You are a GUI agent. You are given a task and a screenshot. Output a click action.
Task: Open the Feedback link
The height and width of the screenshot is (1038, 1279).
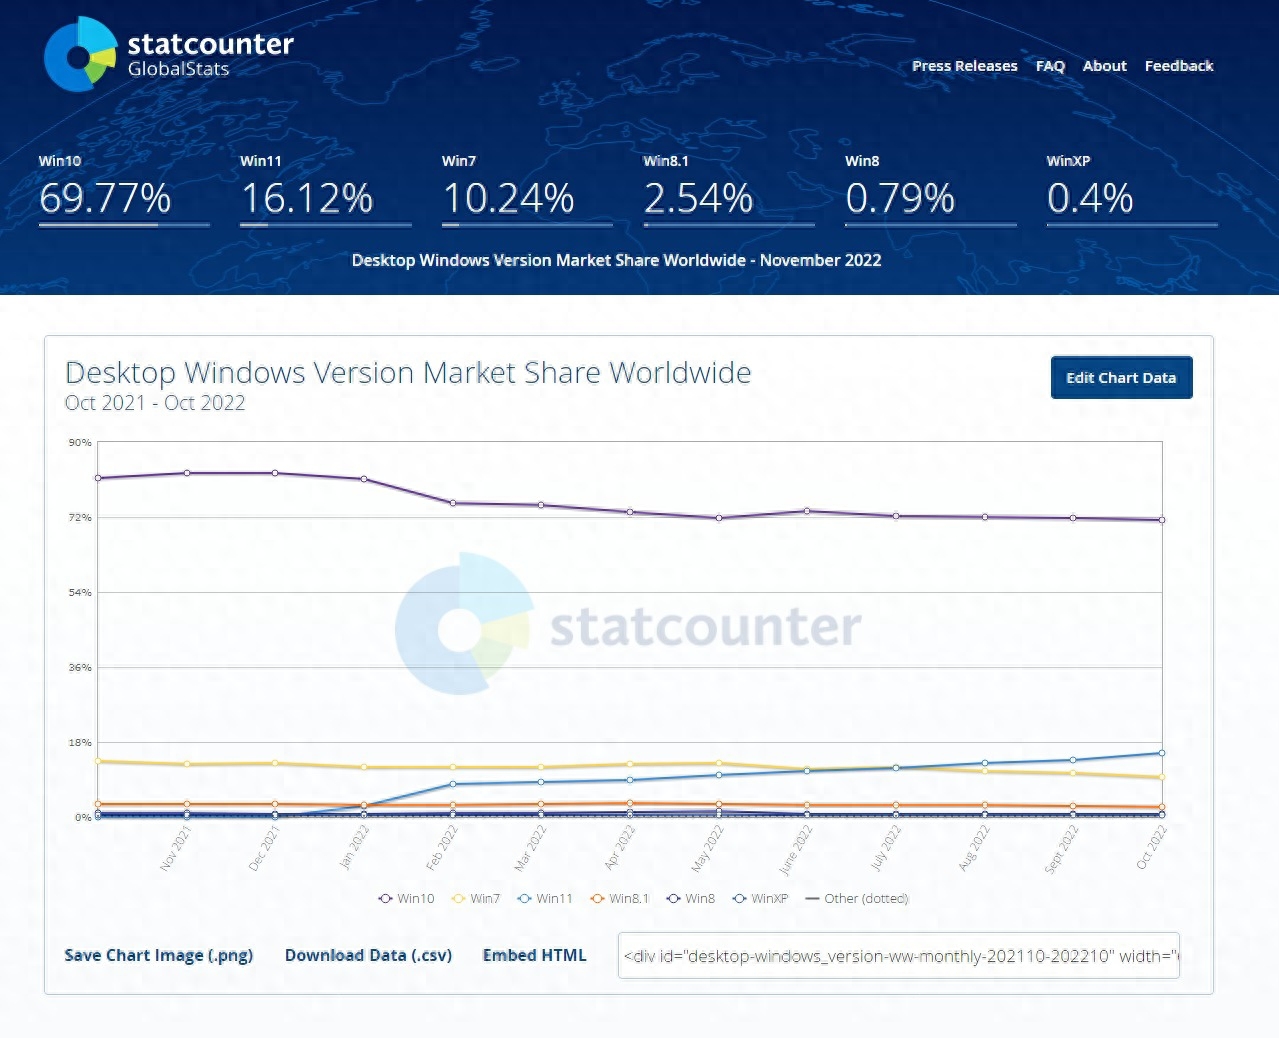coord(1178,66)
